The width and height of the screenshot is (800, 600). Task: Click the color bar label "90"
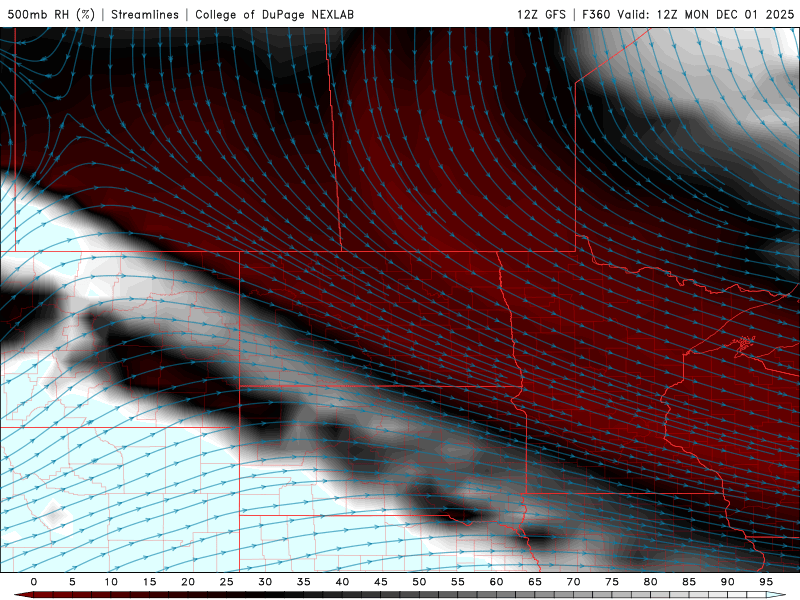(x=727, y=582)
